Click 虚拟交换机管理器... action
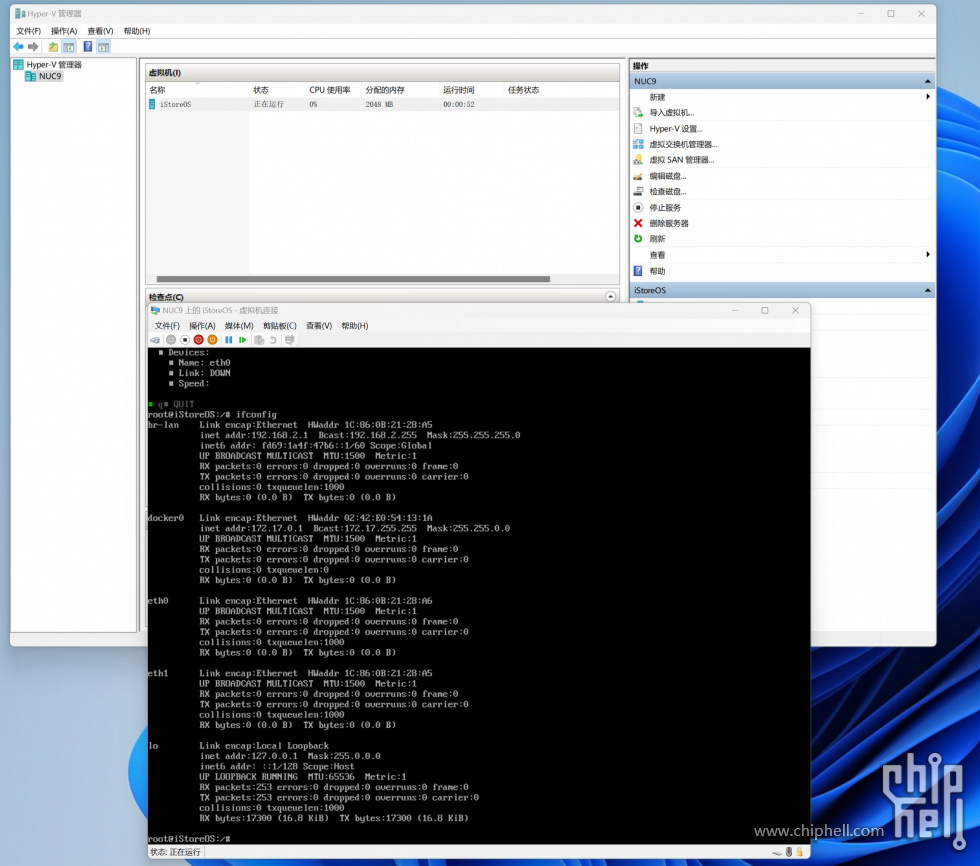The width and height of the screenshot is (980, 866). click(x=683, y=144)
